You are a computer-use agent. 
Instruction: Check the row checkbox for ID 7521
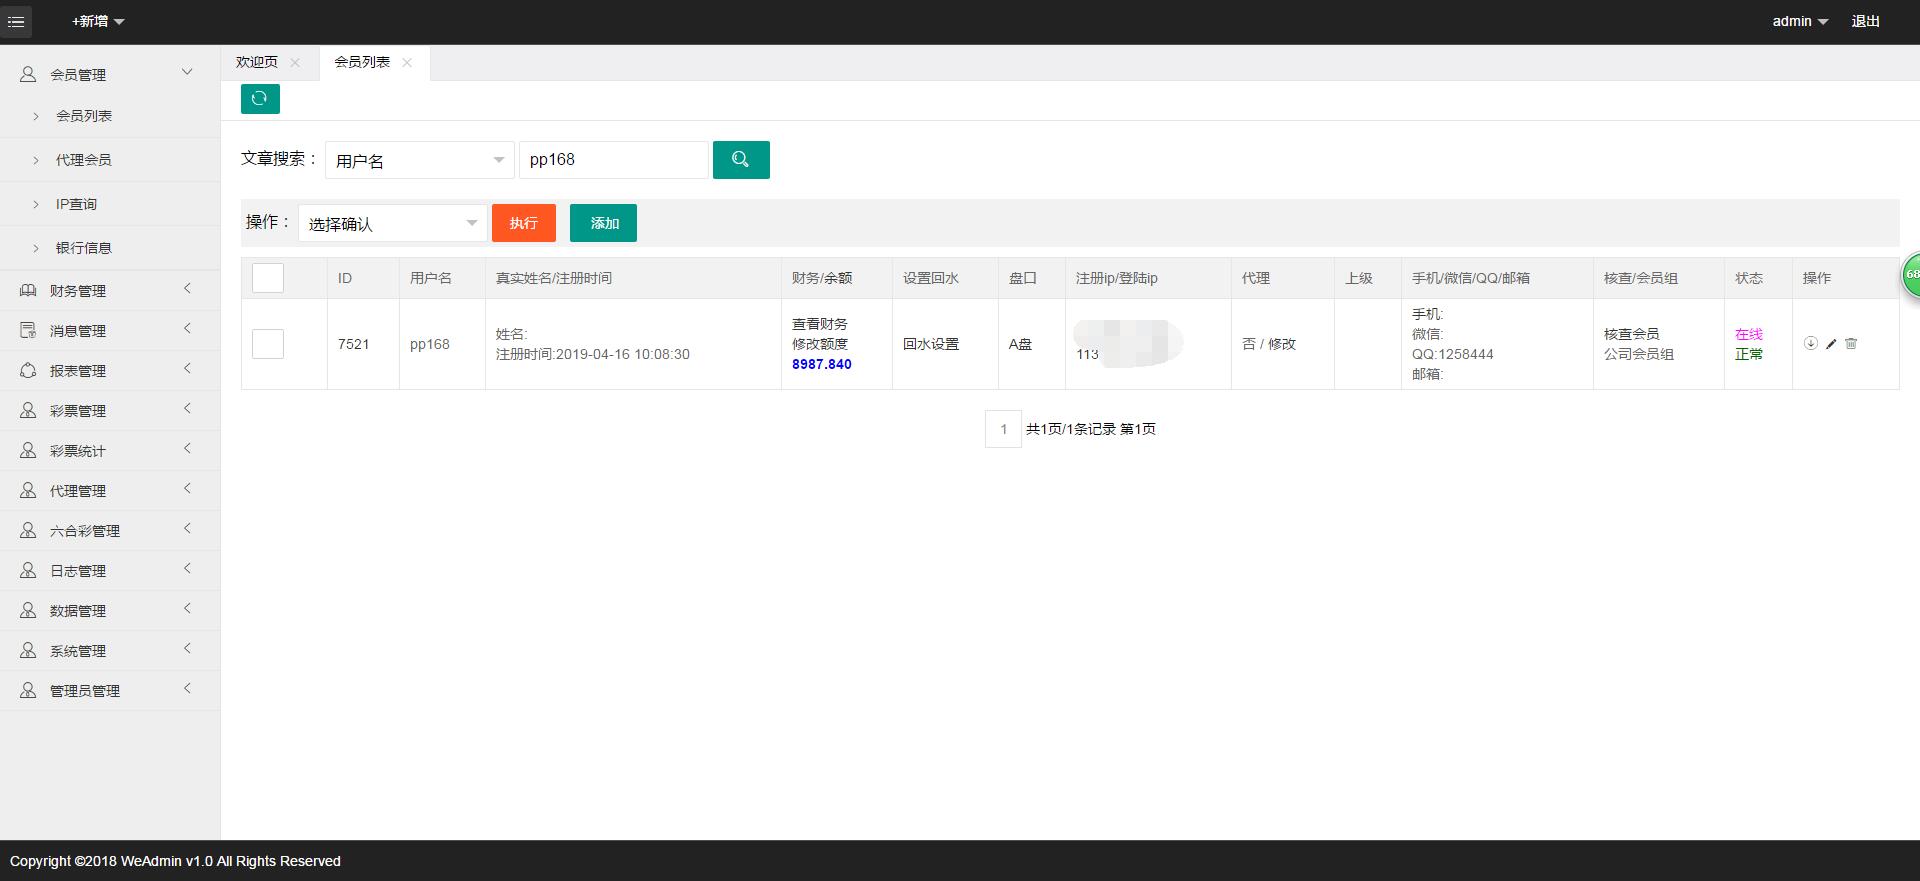(x=268, y=344)
